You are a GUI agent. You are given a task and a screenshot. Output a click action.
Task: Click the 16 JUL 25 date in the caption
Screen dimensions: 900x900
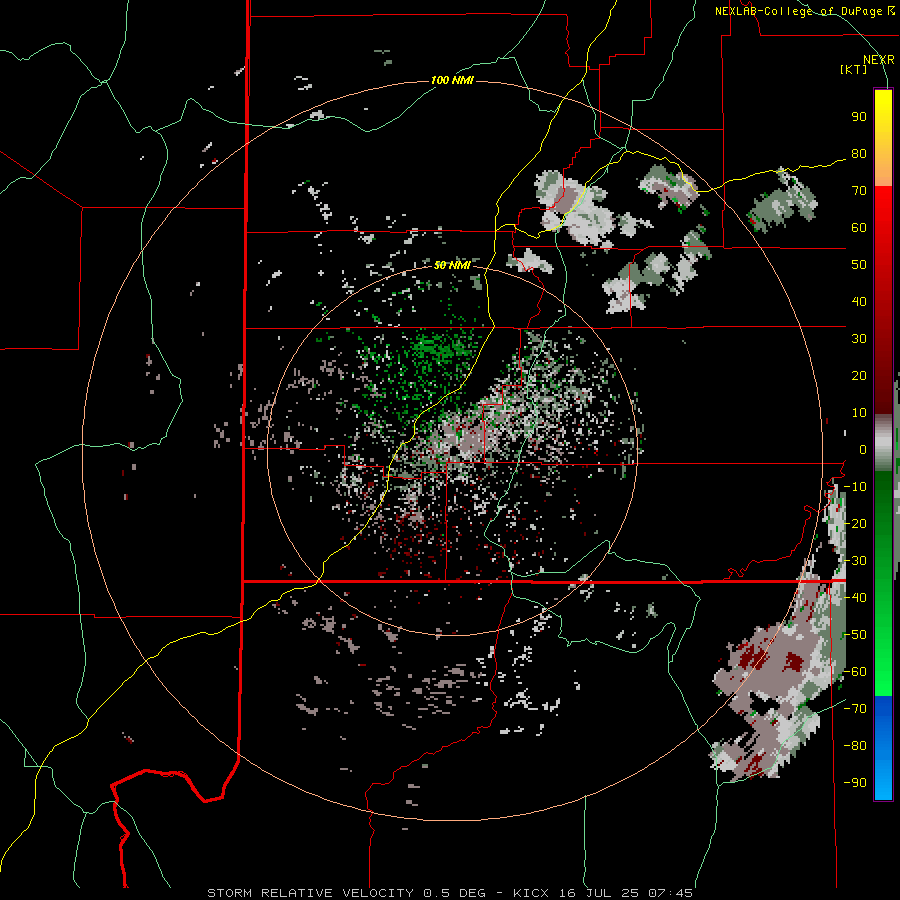(x=600, y=893)
